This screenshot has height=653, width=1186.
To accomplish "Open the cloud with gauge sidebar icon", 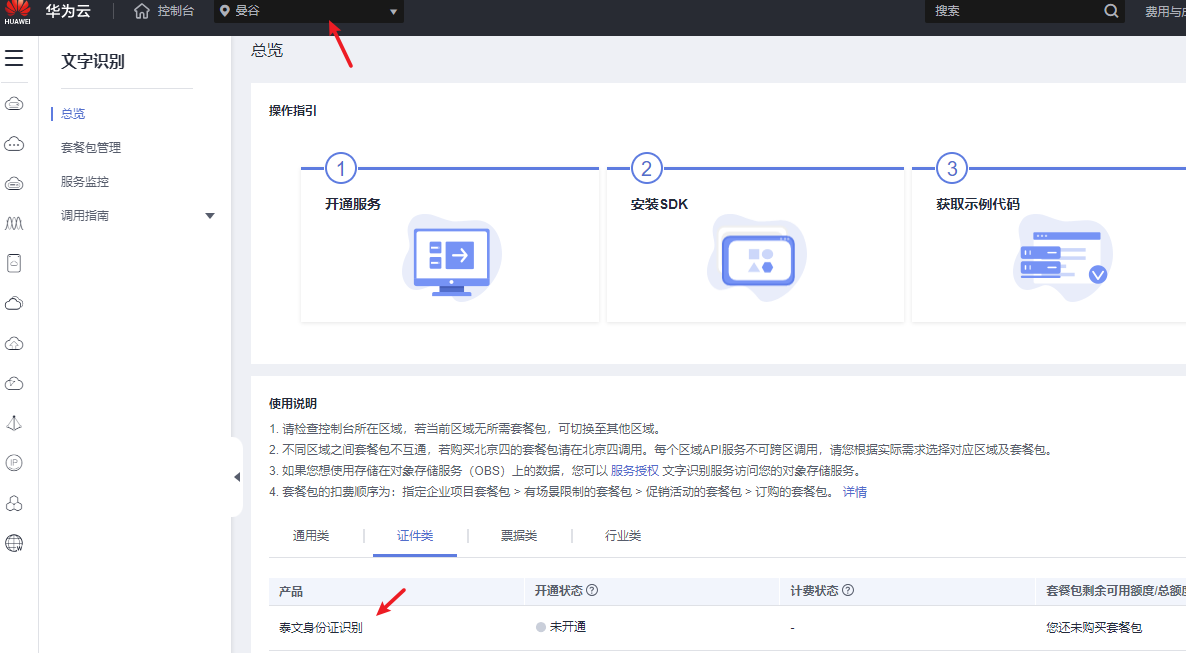I will [x=14, y=384].
